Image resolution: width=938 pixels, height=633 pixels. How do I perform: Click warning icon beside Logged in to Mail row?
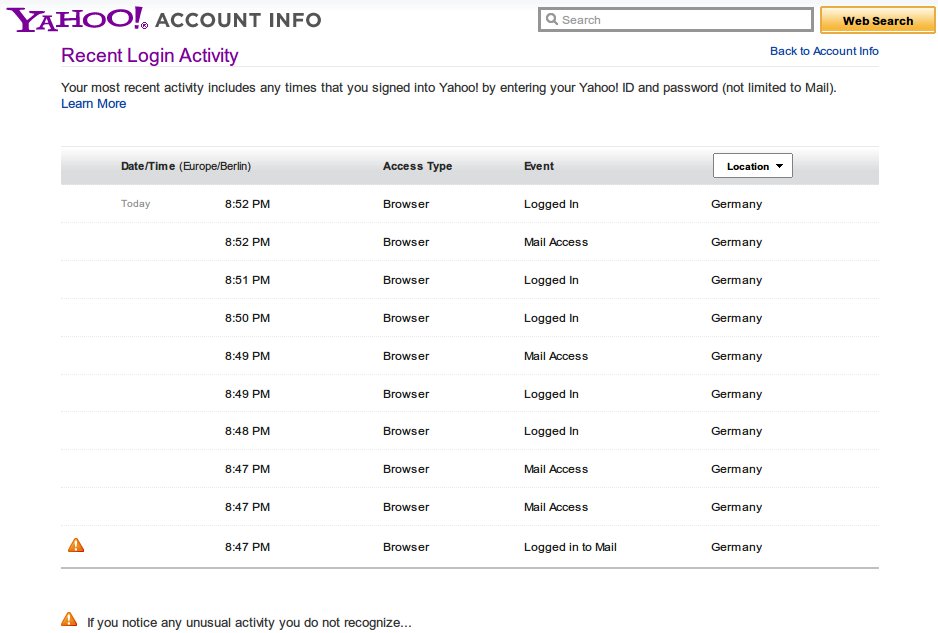click(76, 544)
